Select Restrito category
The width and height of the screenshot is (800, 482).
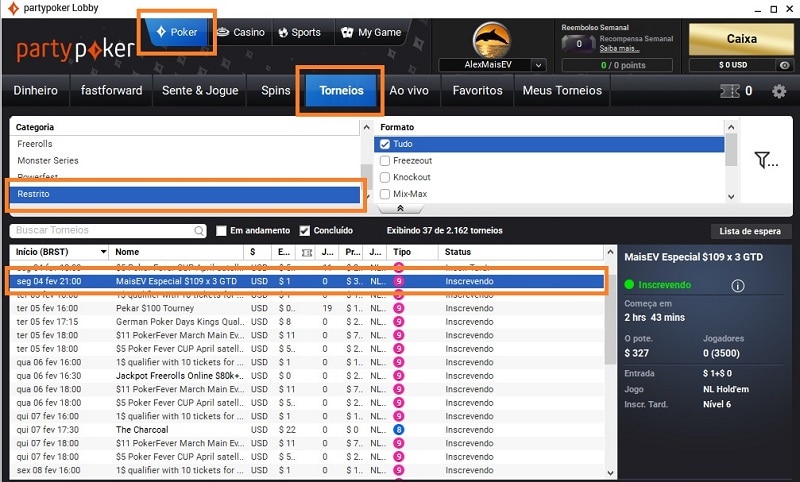point(185,194)
